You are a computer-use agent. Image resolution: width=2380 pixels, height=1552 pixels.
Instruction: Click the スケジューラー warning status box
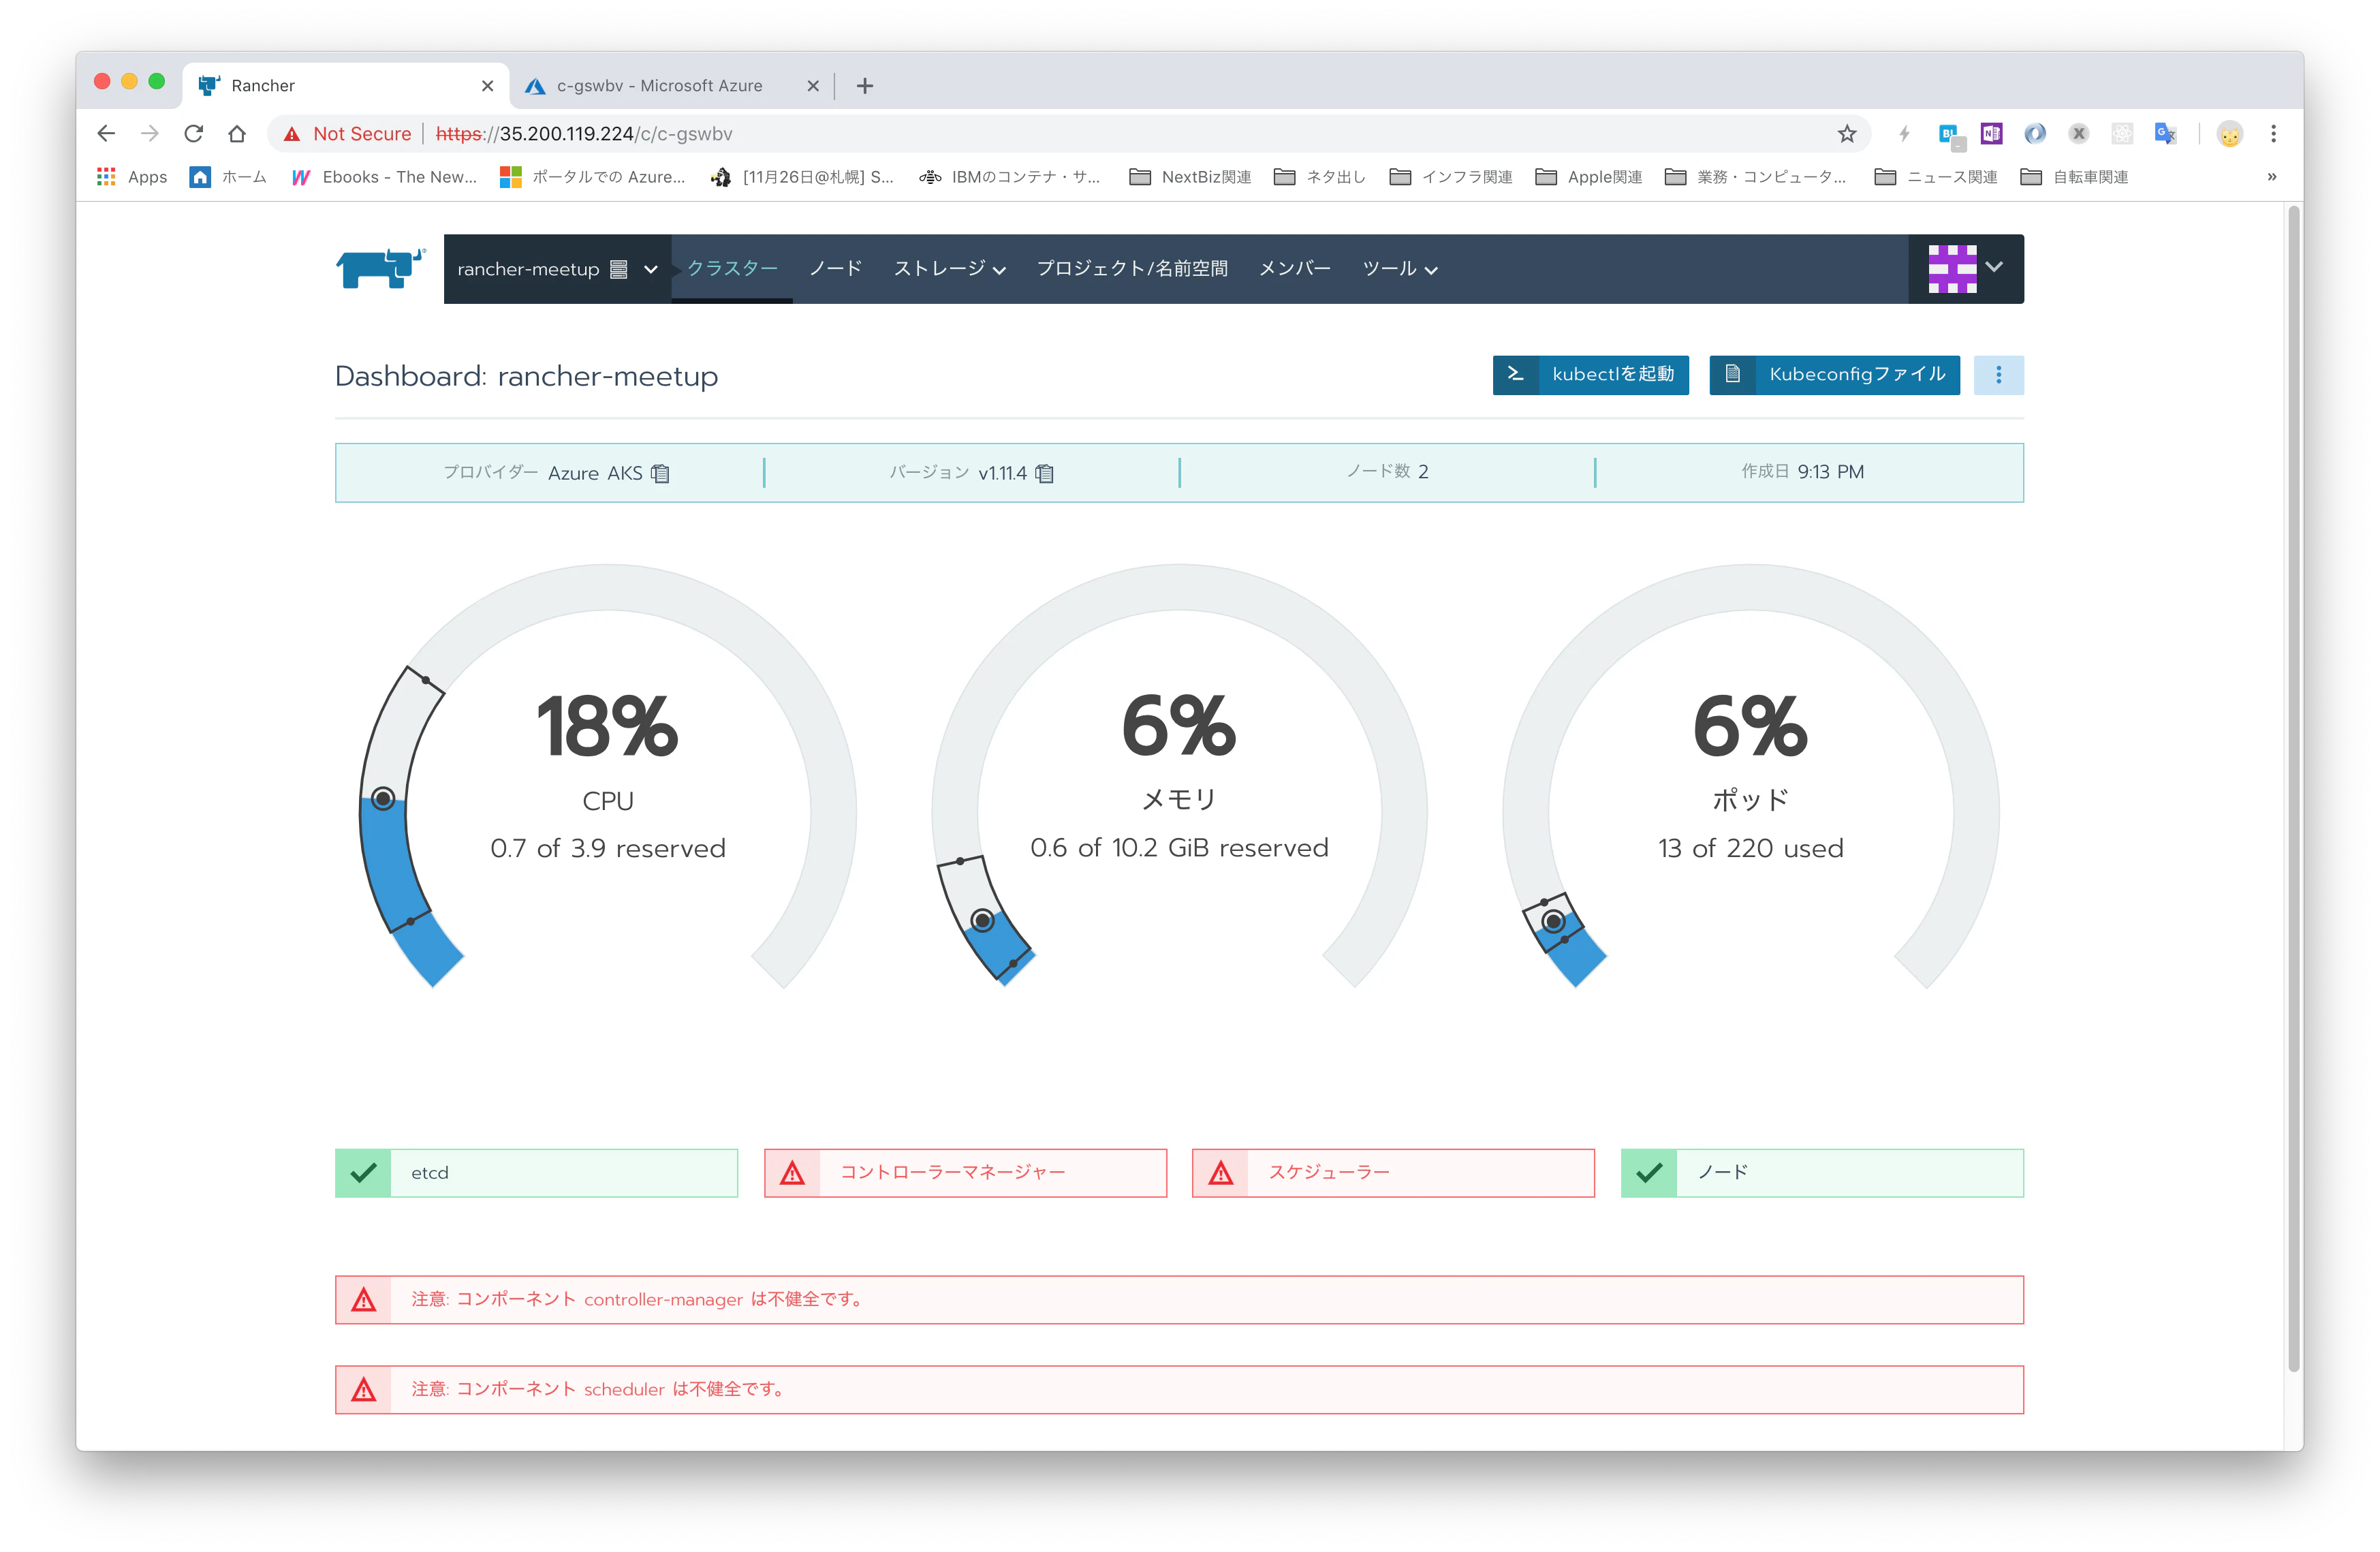[1393, 1173]
